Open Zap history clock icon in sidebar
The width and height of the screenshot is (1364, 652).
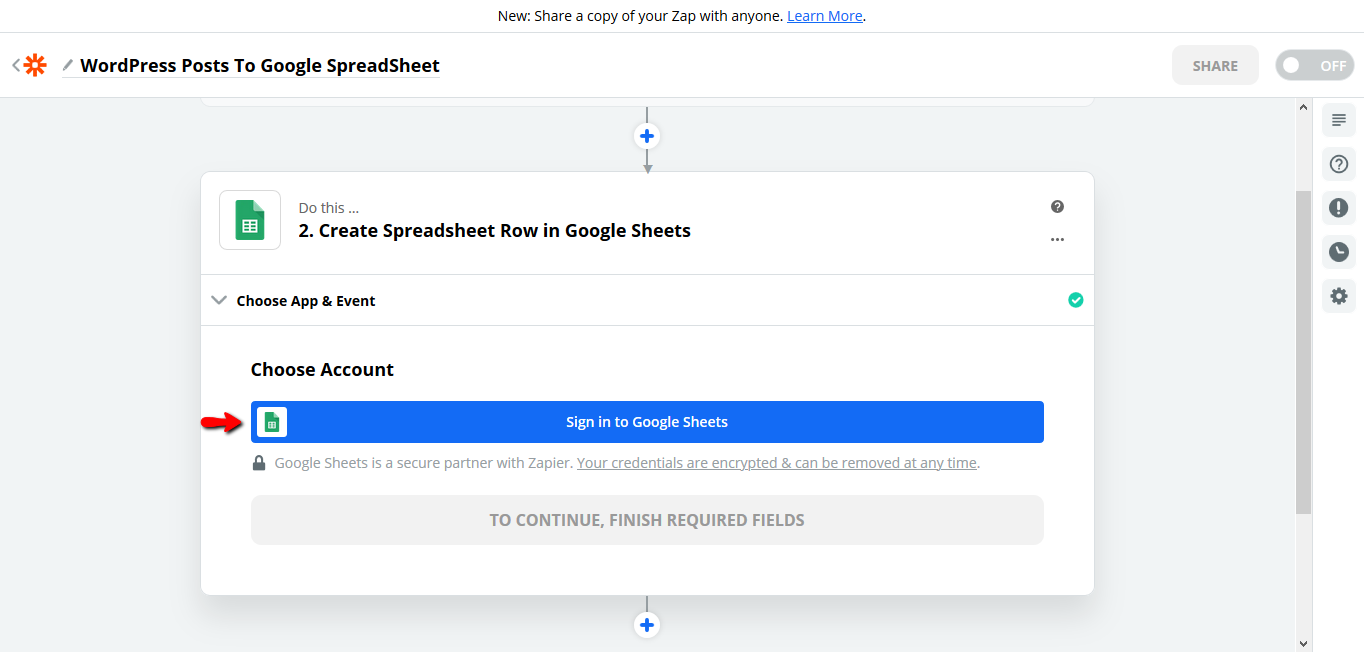coord(1339,252)
